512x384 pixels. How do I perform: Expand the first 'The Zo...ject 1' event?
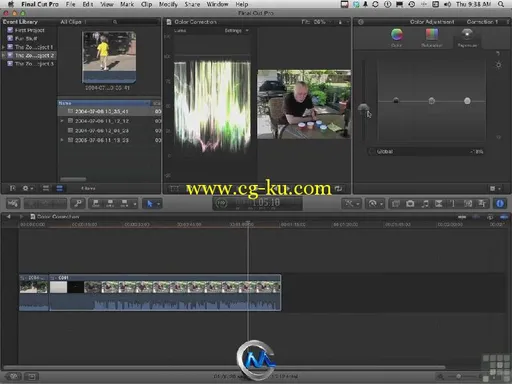point(3,47)
